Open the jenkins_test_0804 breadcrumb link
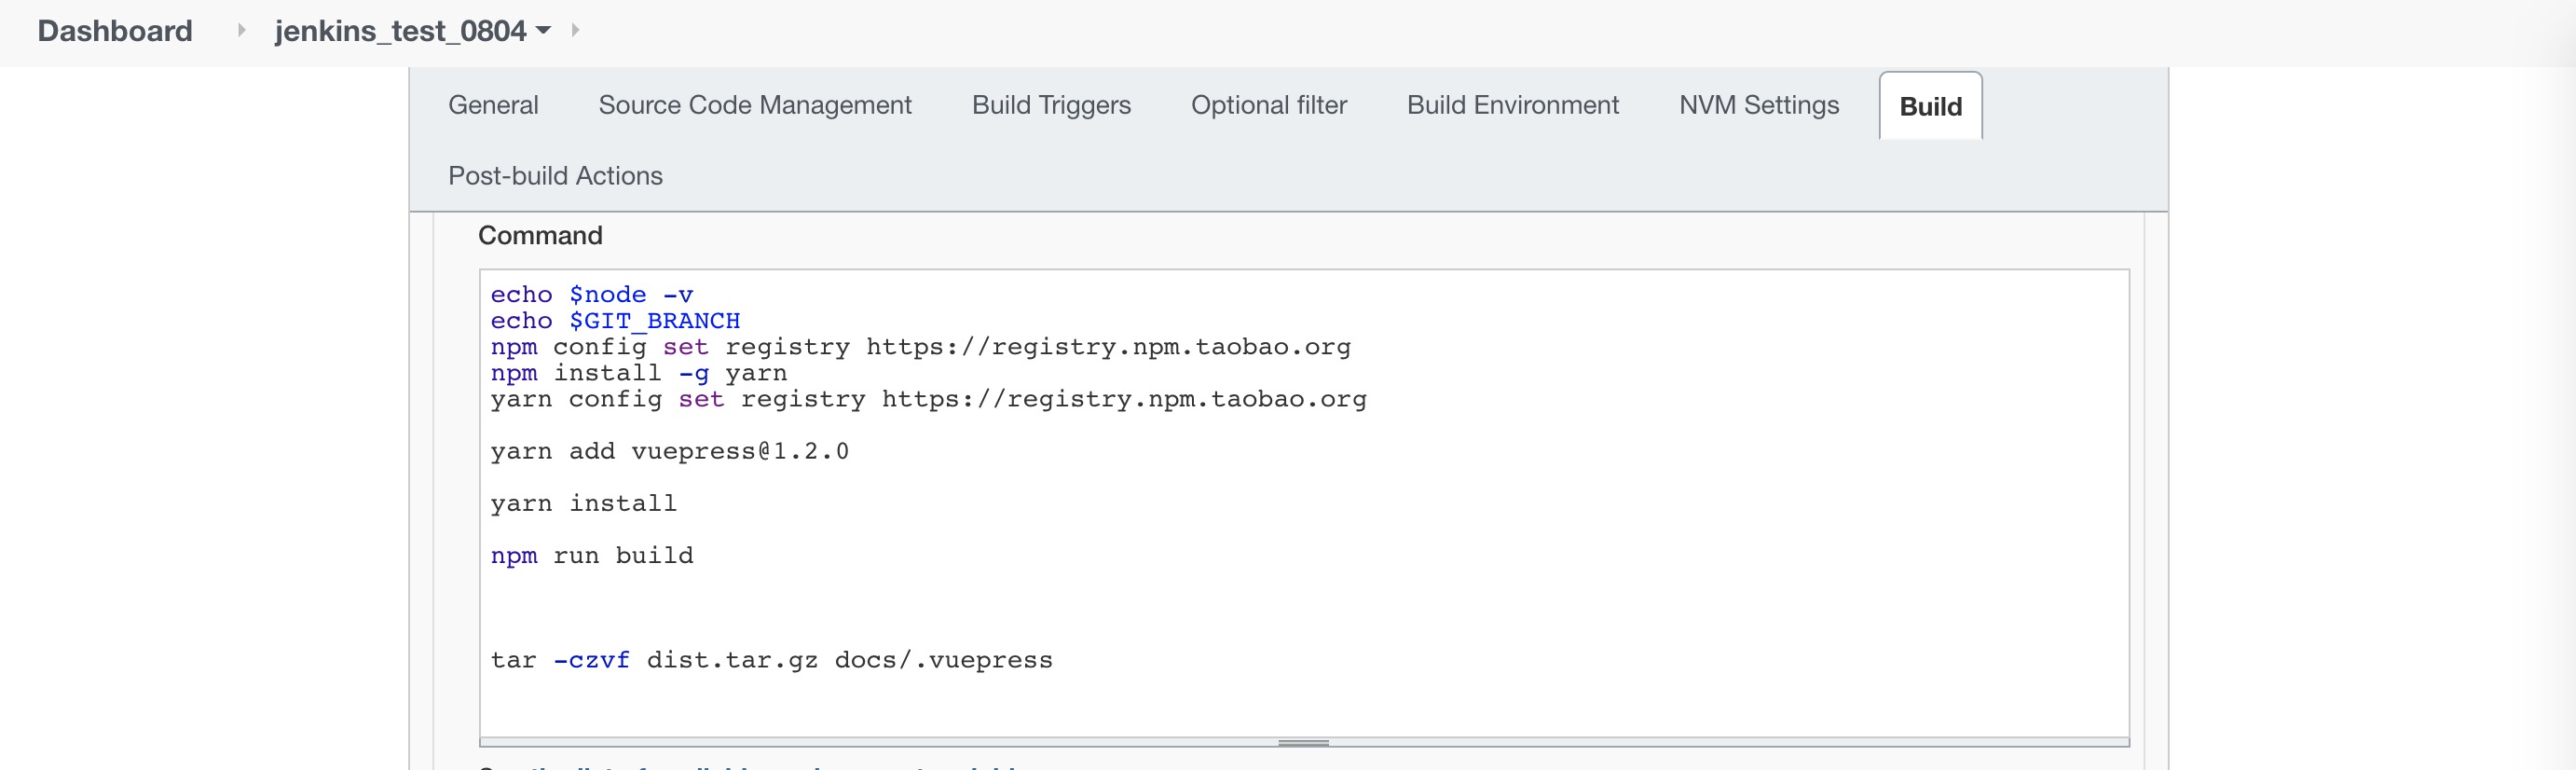Viewport: 2576px width, 770px height. [400, 31]
